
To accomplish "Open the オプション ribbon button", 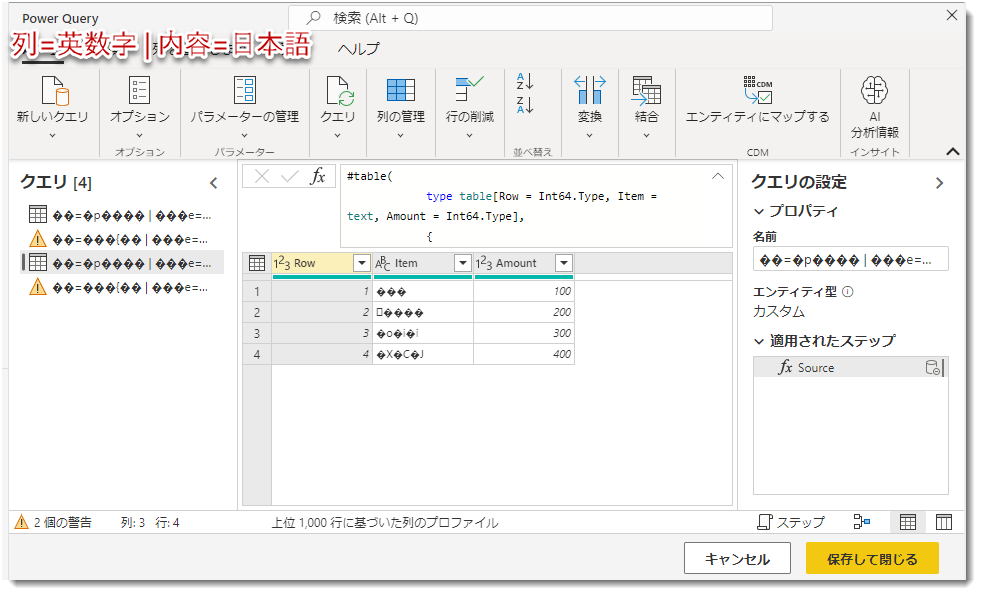I will [140, 106].
